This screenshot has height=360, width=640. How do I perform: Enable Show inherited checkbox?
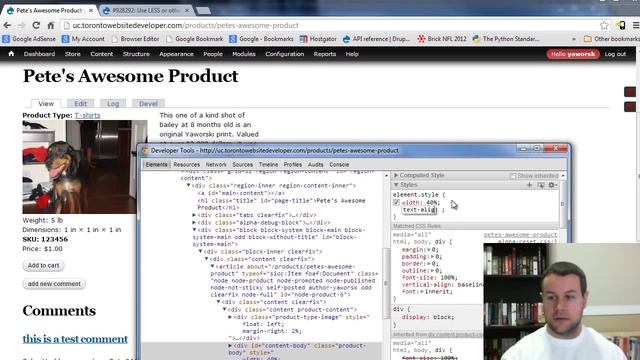pyautogui.click(x=513, y=176)
